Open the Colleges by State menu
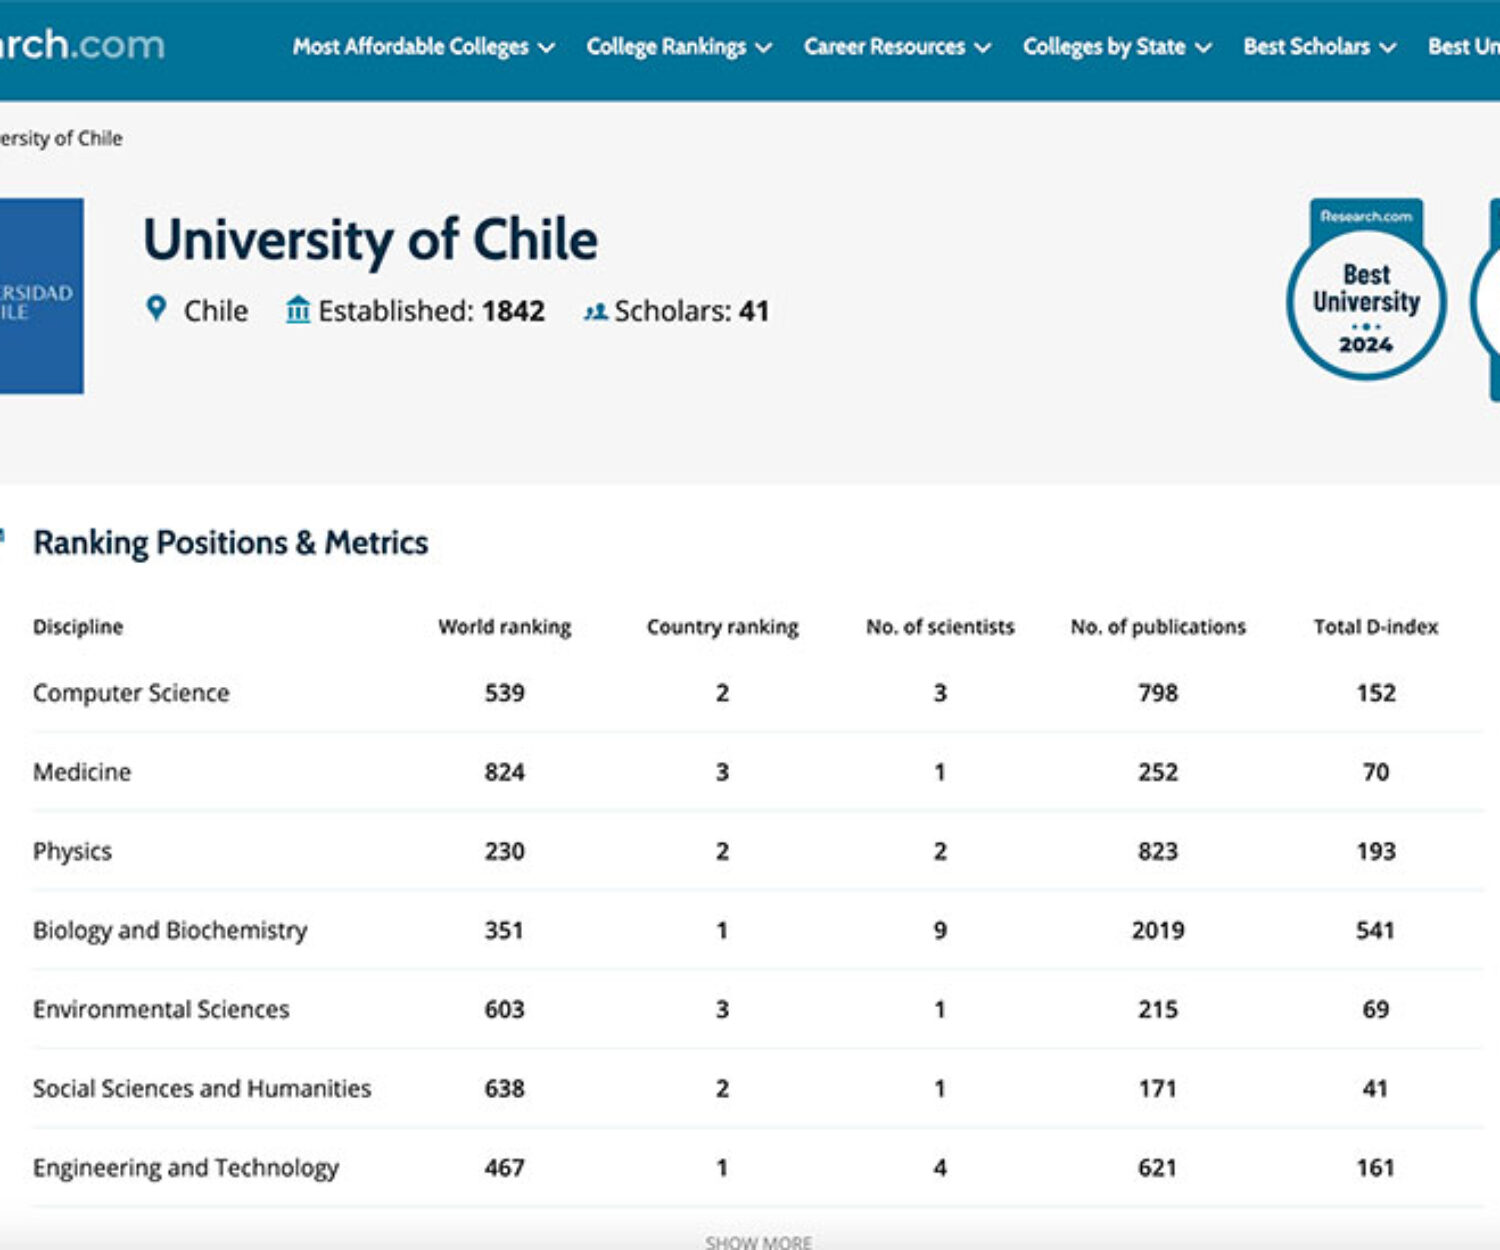1500x1250 pixels. (x=1116, y=47)
